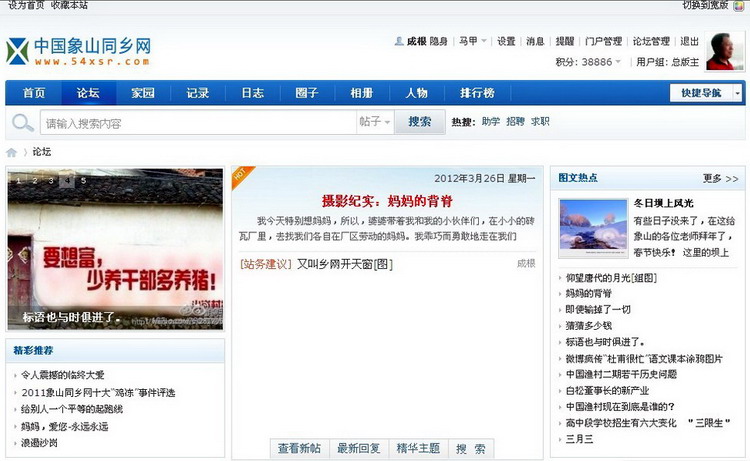Go to the 排行榜 navigation tab
The width and height of the screenshot is (750, 461).
click(x=477, y=93)
